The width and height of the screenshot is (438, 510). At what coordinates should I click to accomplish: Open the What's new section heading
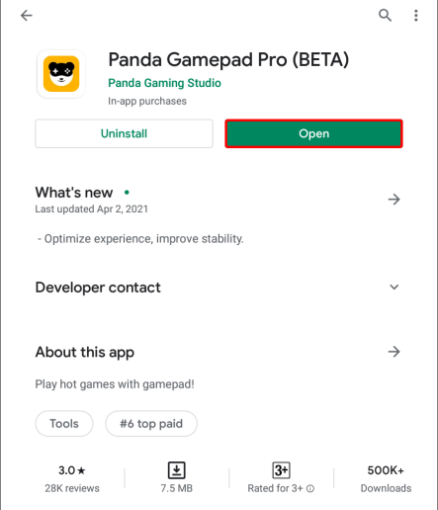coord(74,192)
